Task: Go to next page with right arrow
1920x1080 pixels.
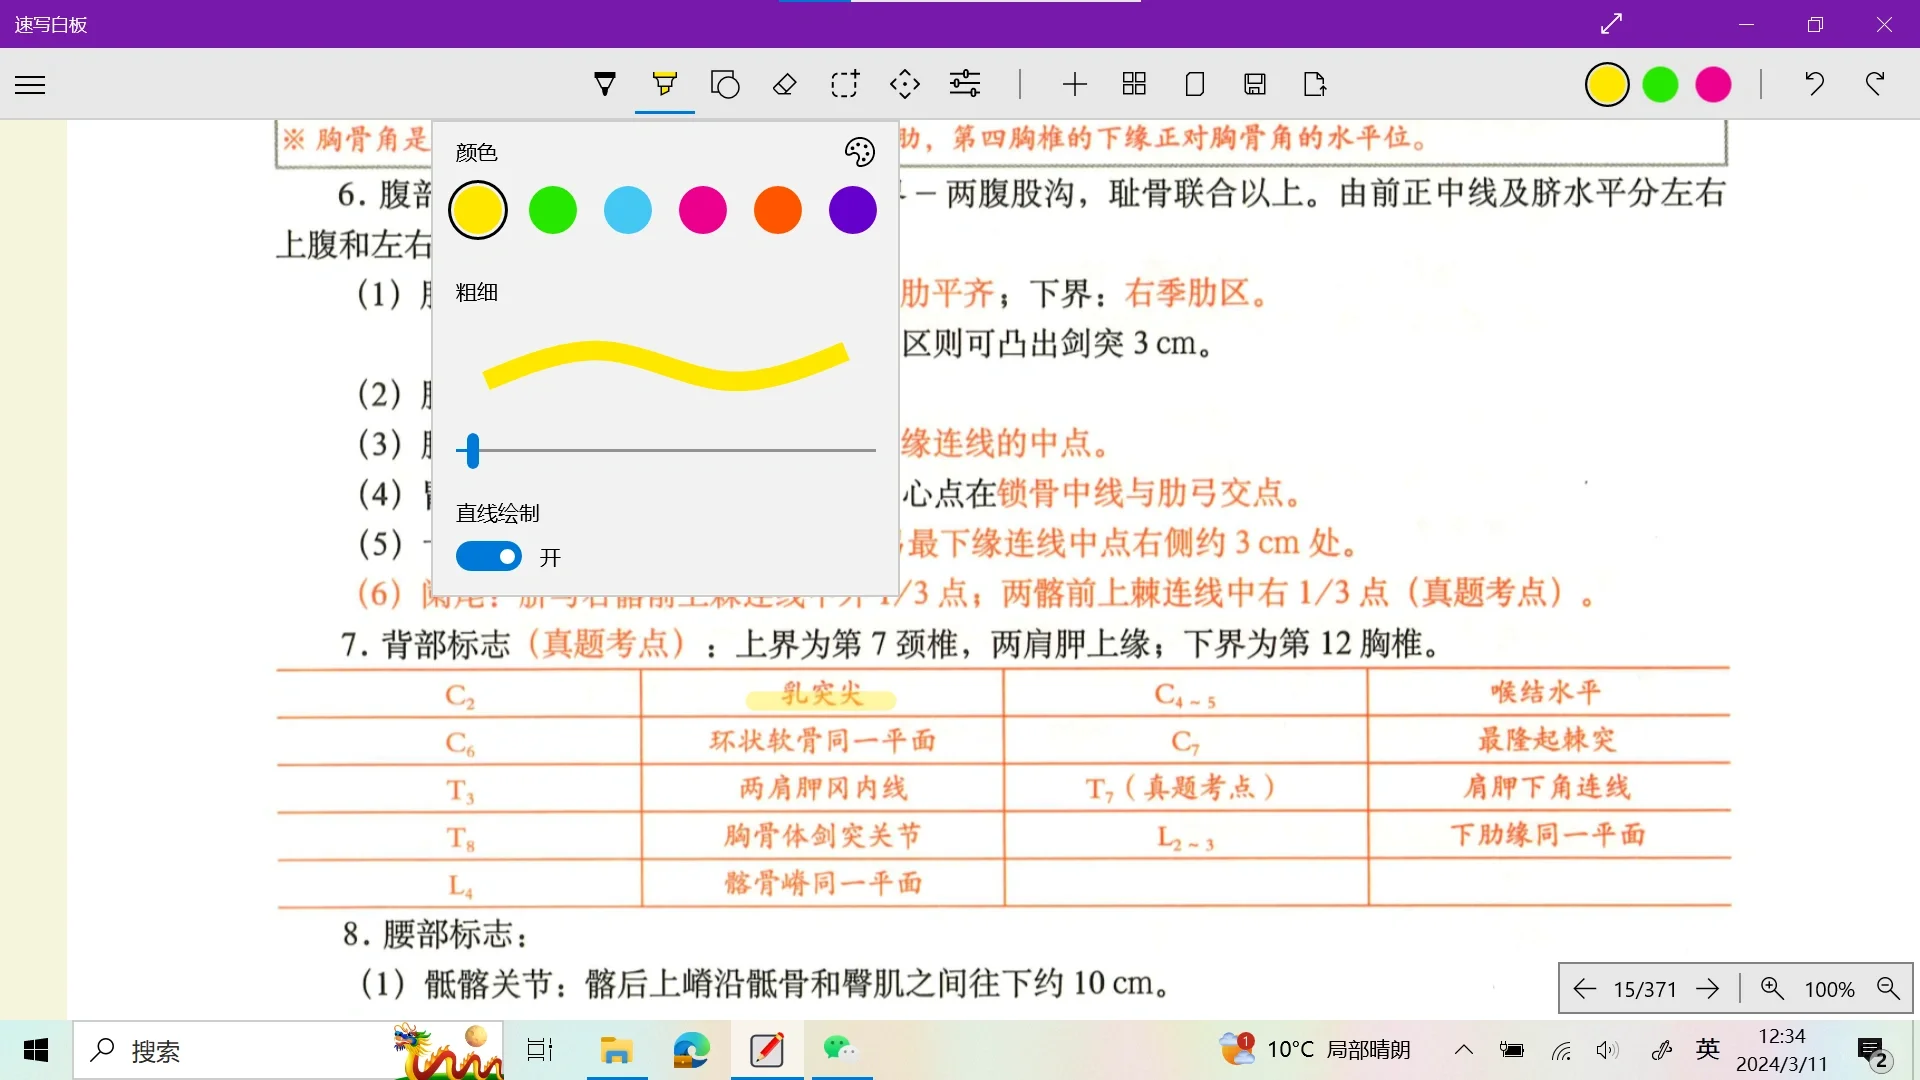Action: pos(1708,989)
